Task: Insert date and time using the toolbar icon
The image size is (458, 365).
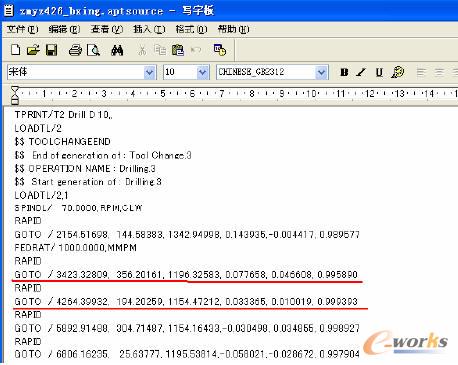Action: click(x=220, y=50)
